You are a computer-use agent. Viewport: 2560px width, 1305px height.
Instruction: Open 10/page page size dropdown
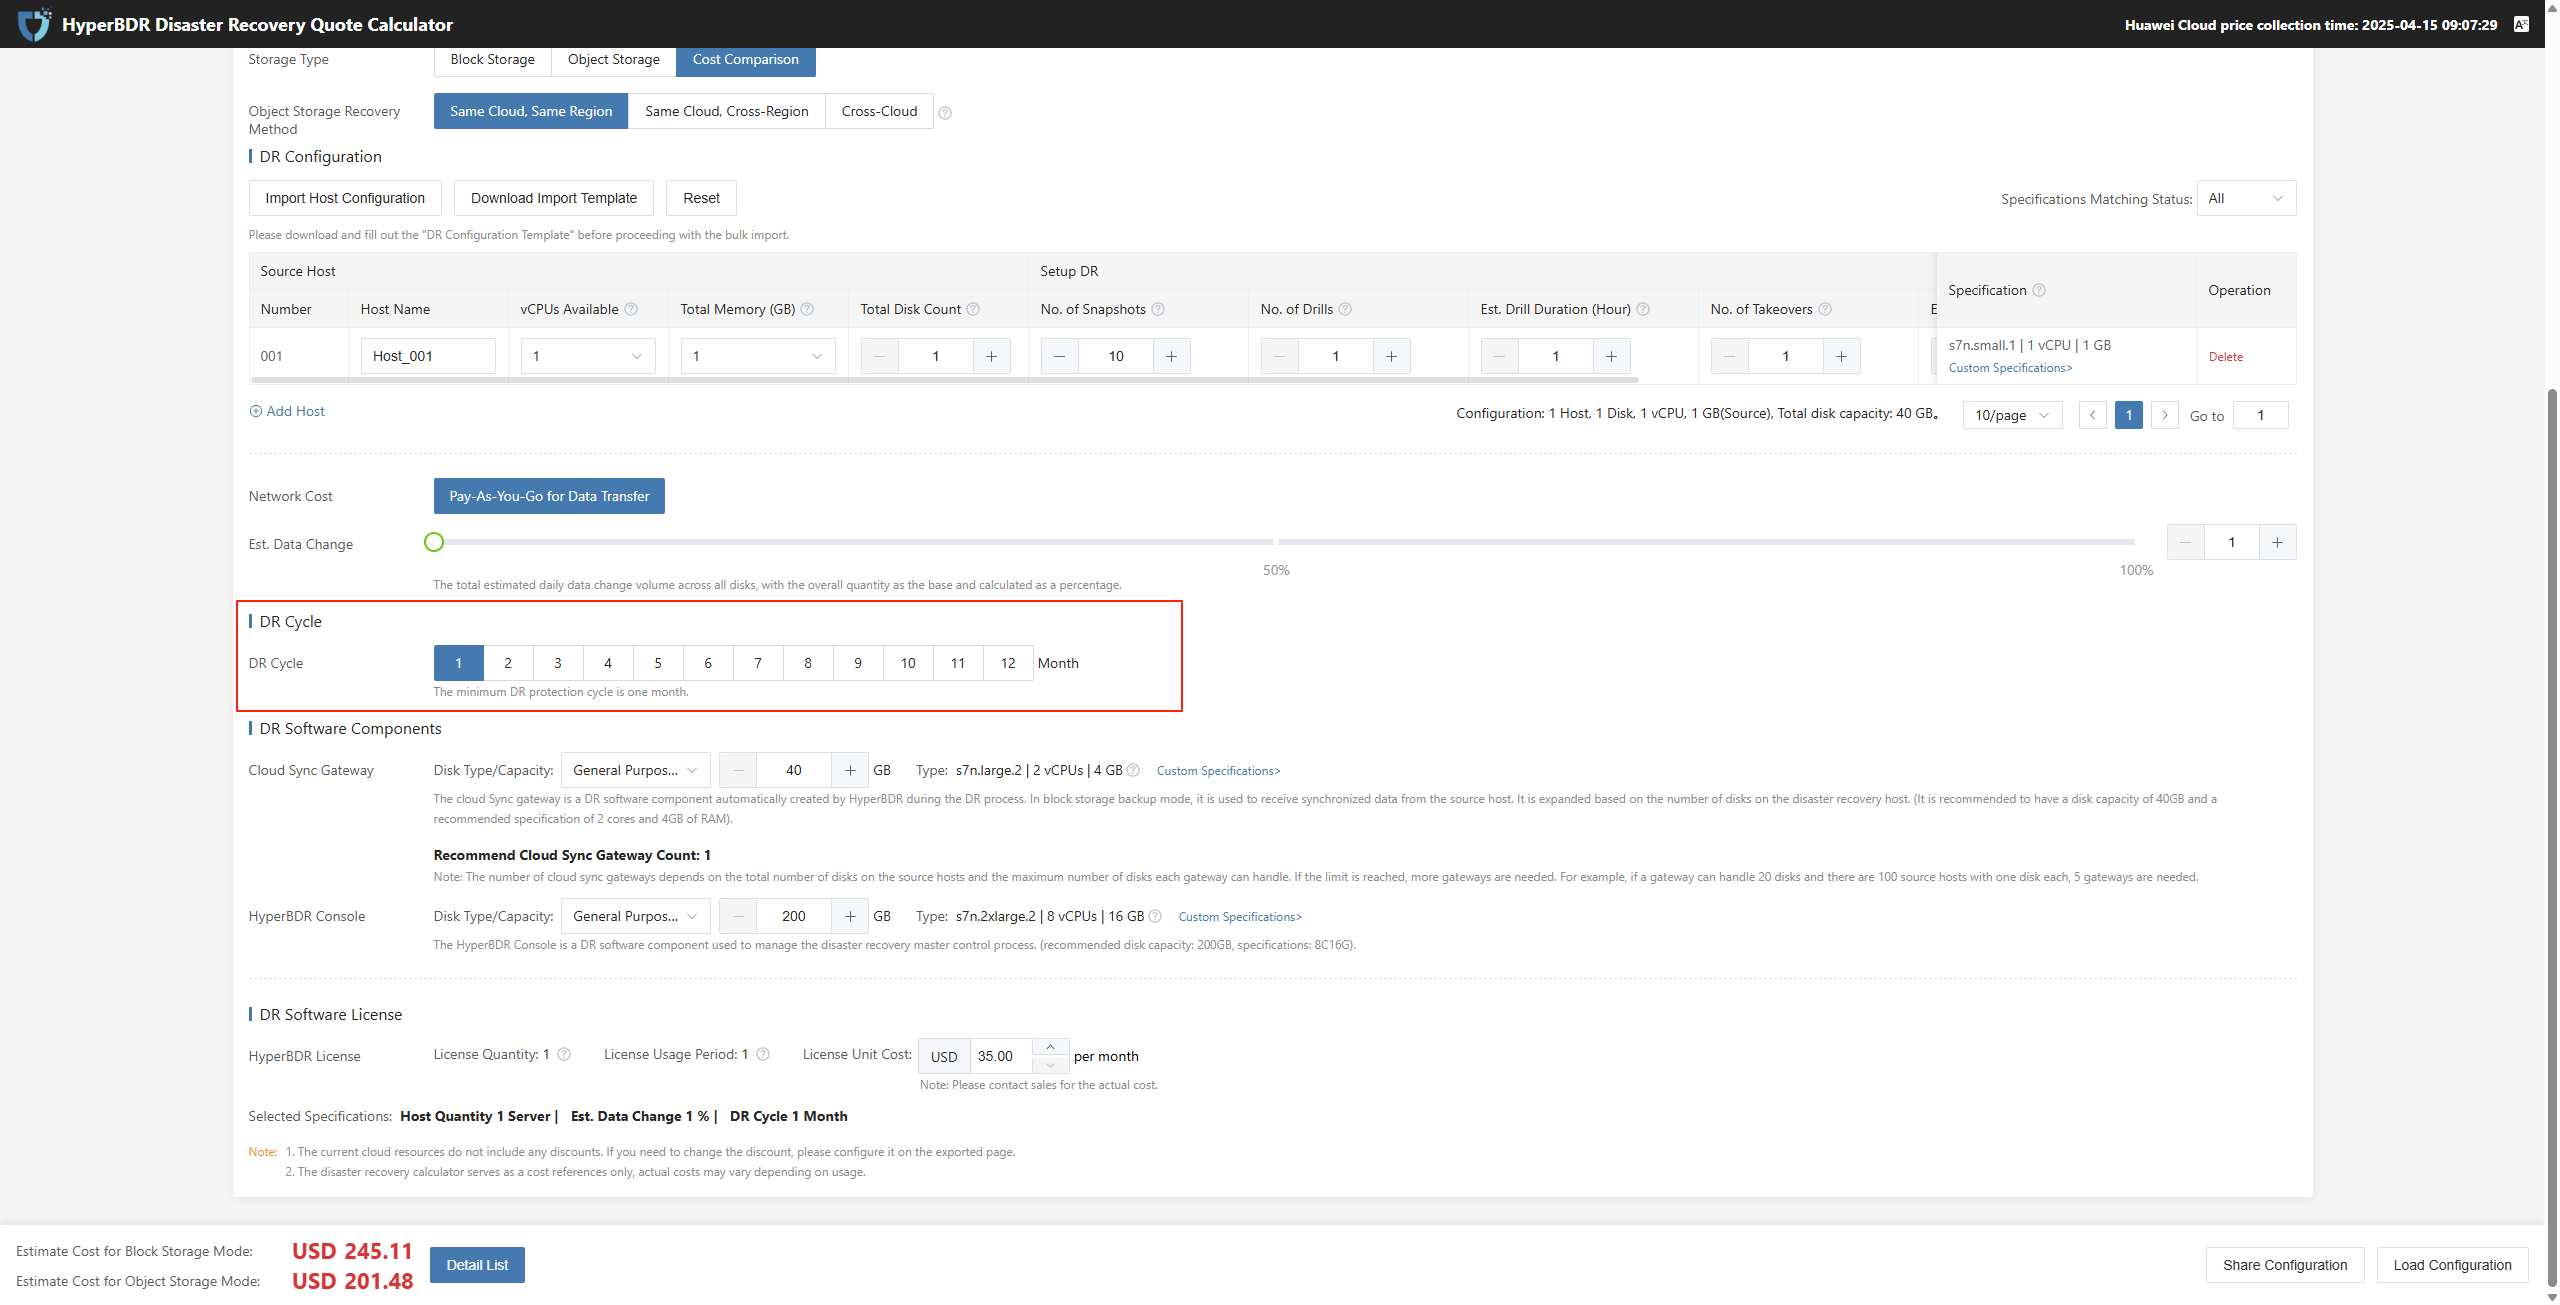coord(2012,415)
